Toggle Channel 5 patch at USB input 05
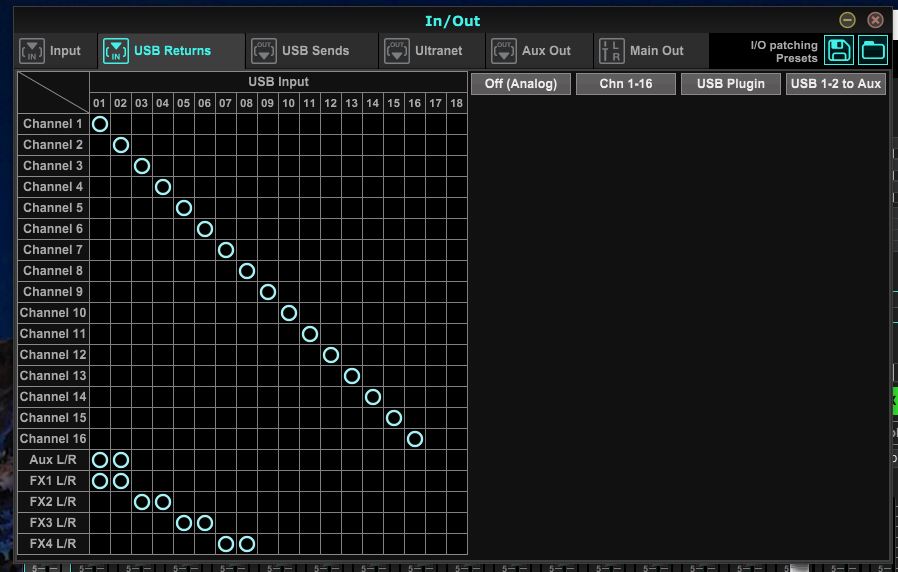The image size is (898, 572). coord(184,208)
